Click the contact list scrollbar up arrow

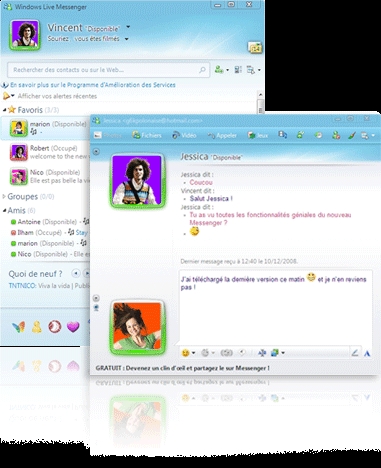261,95
